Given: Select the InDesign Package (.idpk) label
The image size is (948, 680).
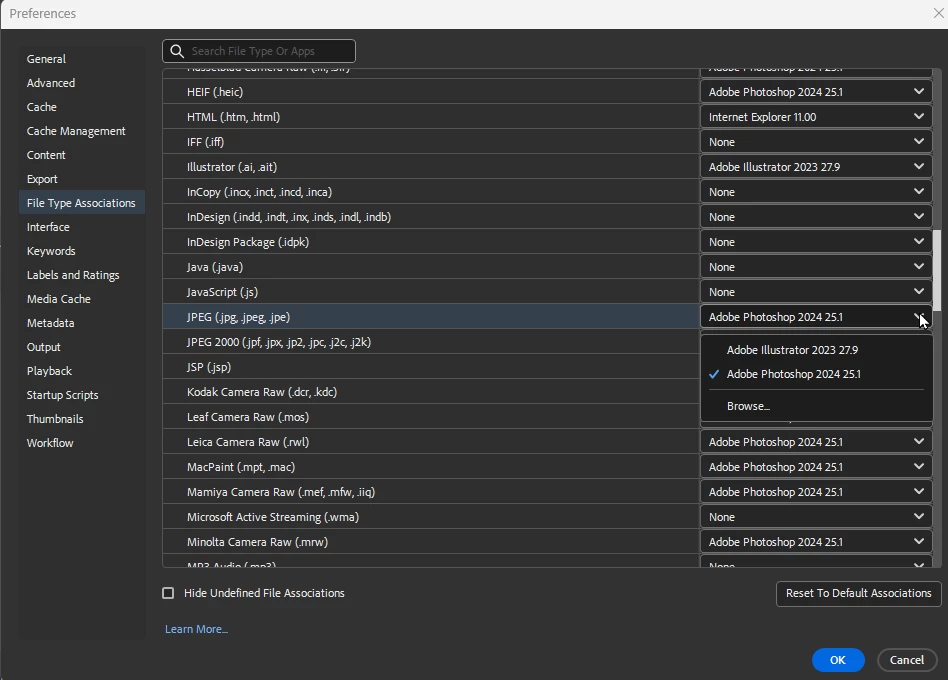Looking at the screenshot, I should 248,242.
